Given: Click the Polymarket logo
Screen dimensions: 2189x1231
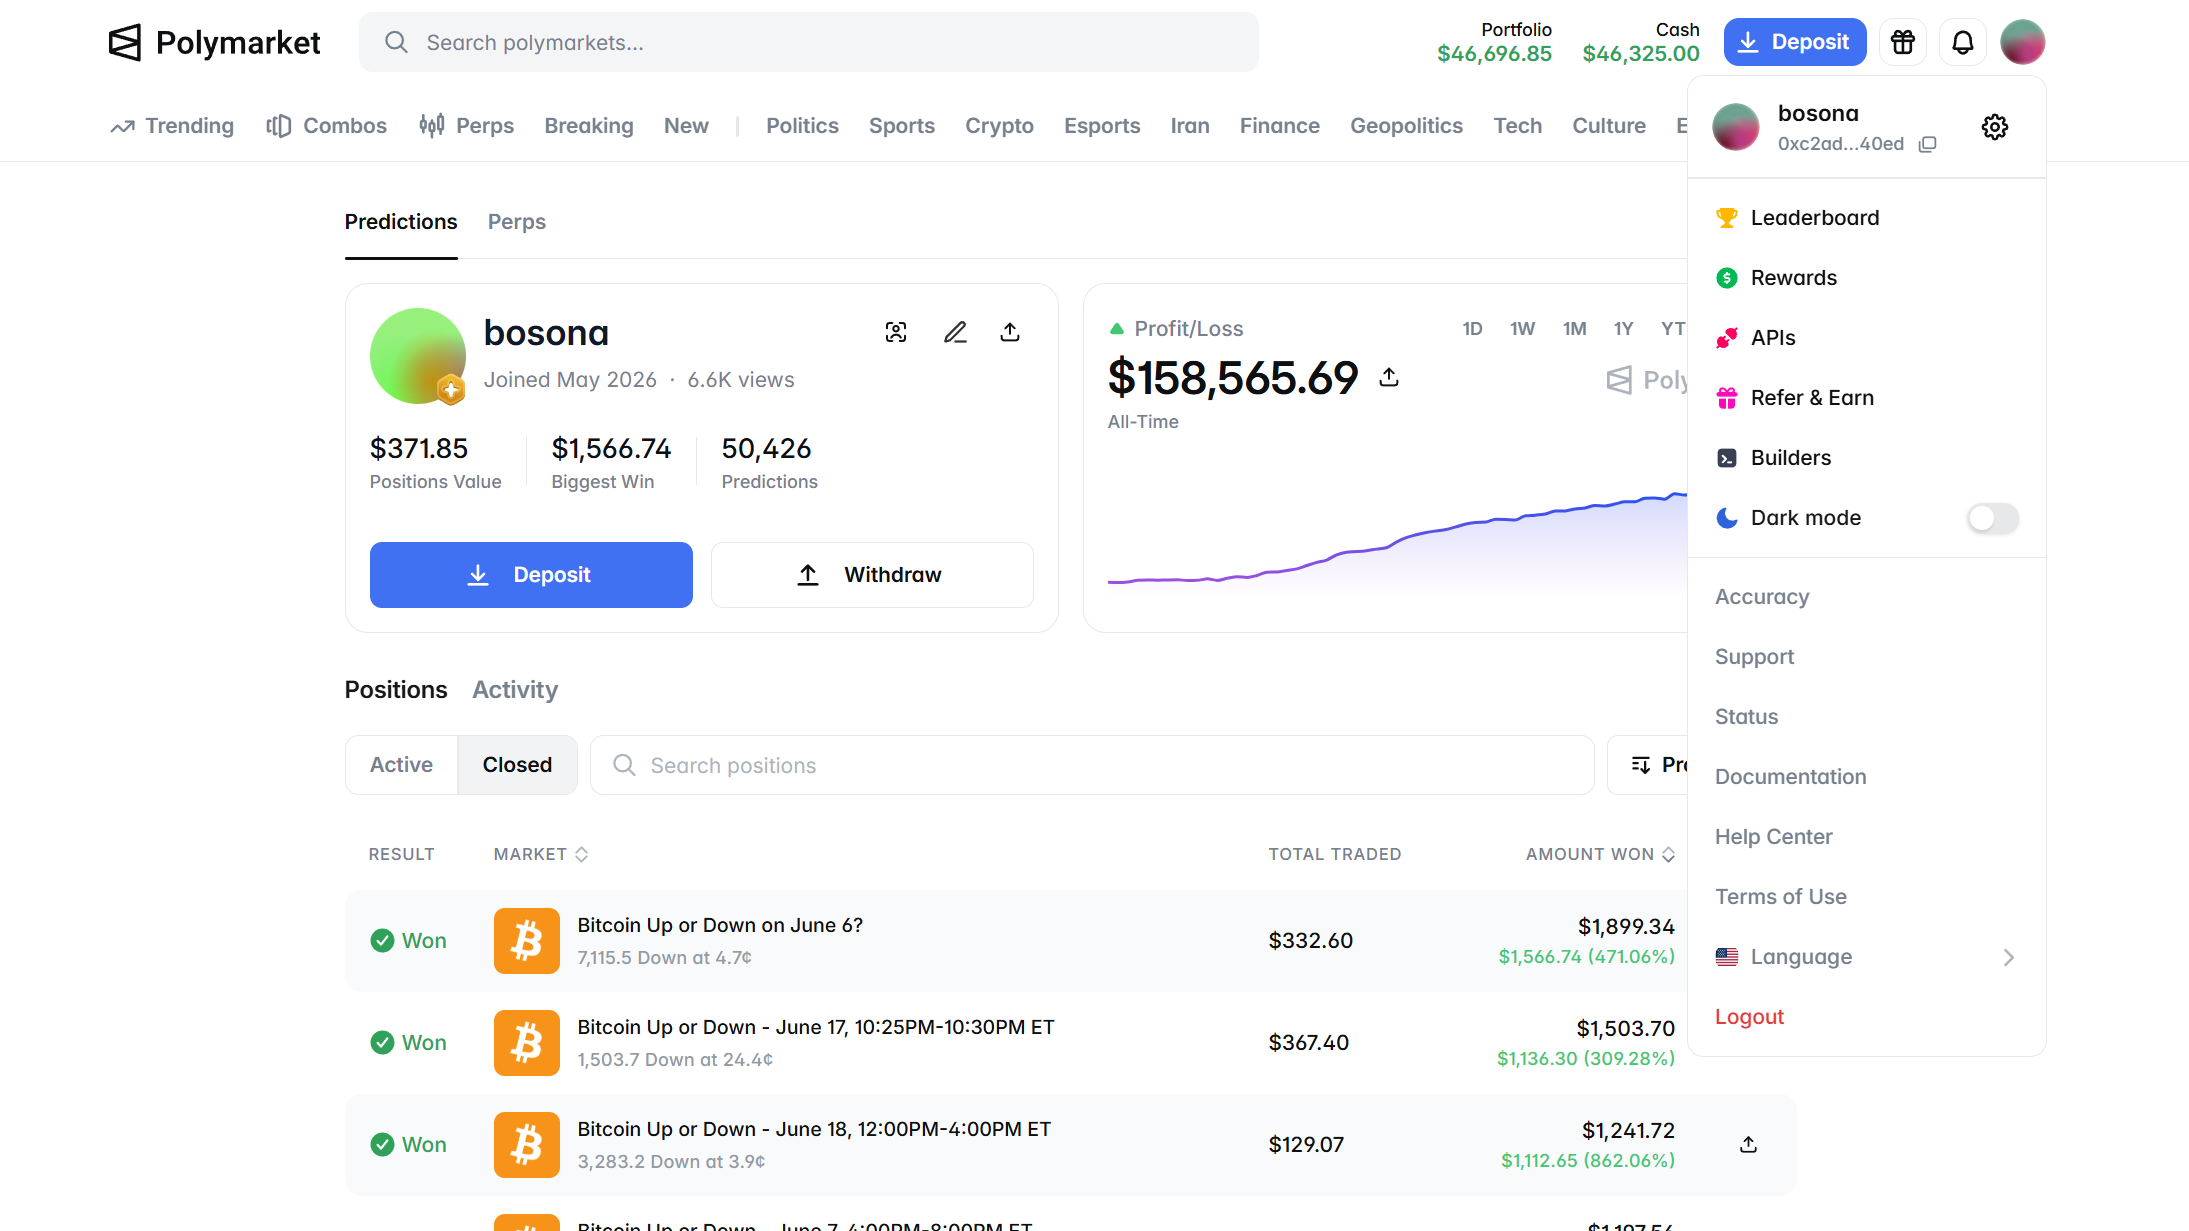Looking at the screenshot, I should pyautogui.click(x=214, y=42).
